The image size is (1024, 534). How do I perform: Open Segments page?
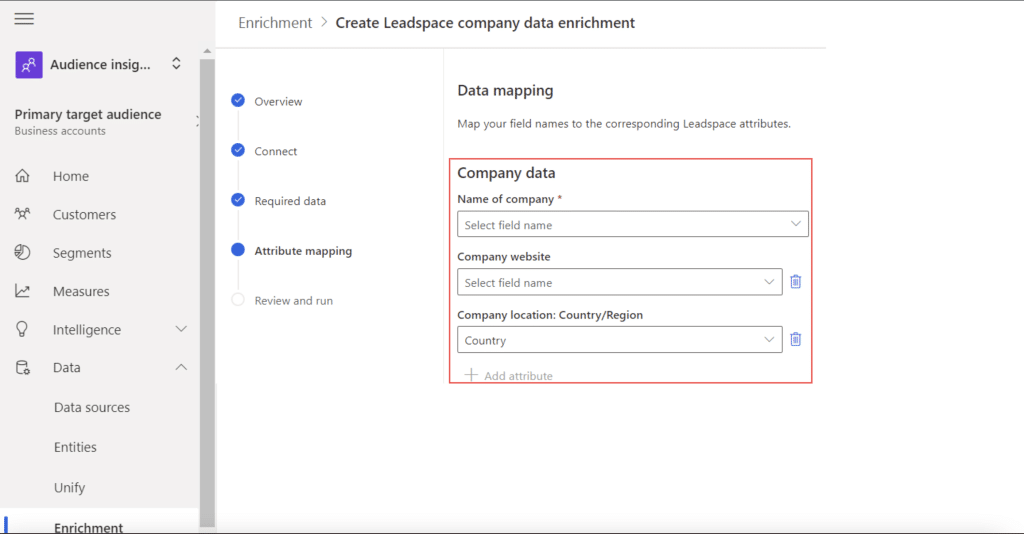click(82, 253)
